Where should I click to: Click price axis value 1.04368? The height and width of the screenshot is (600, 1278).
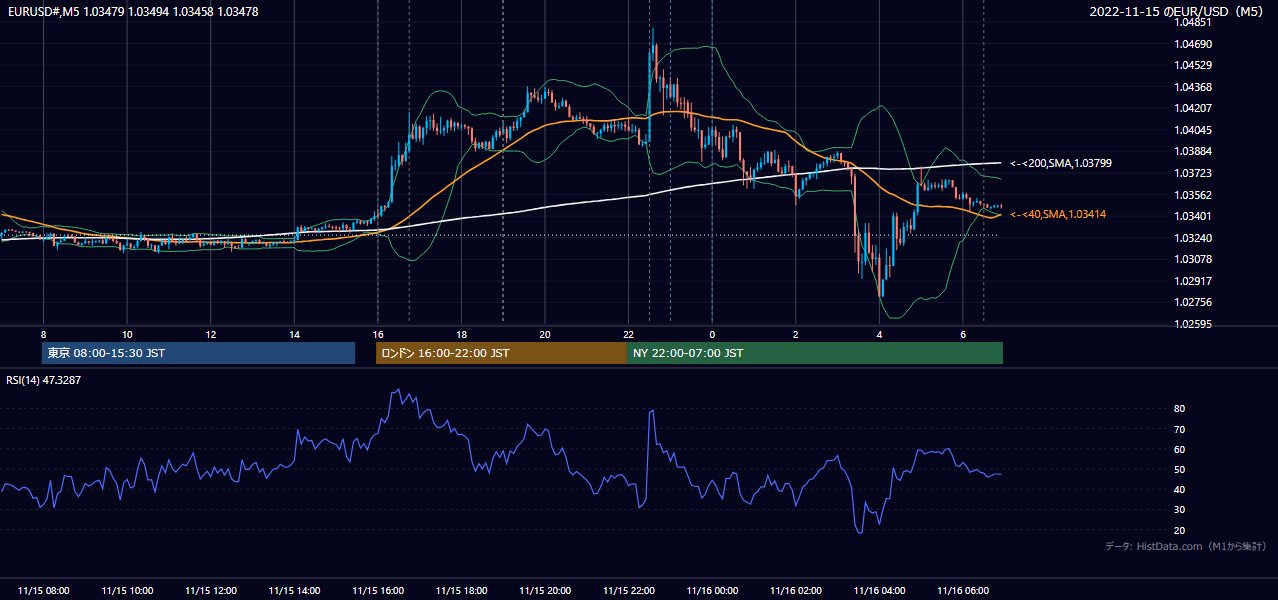coord(1195,87)
